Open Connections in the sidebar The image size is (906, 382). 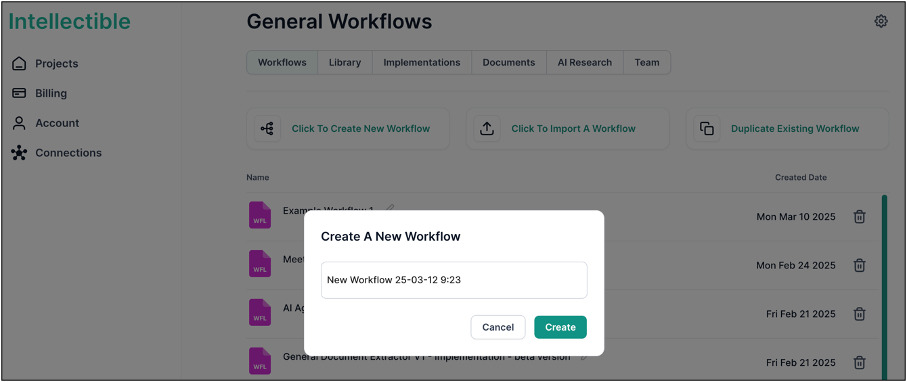point(68,153)
